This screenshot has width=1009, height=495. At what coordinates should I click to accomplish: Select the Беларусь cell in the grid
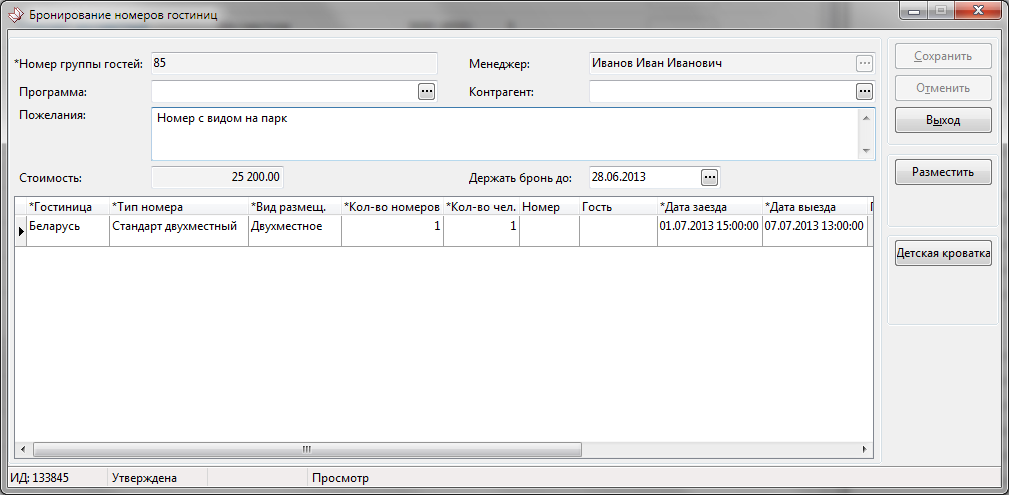click(x=67, y=227)
